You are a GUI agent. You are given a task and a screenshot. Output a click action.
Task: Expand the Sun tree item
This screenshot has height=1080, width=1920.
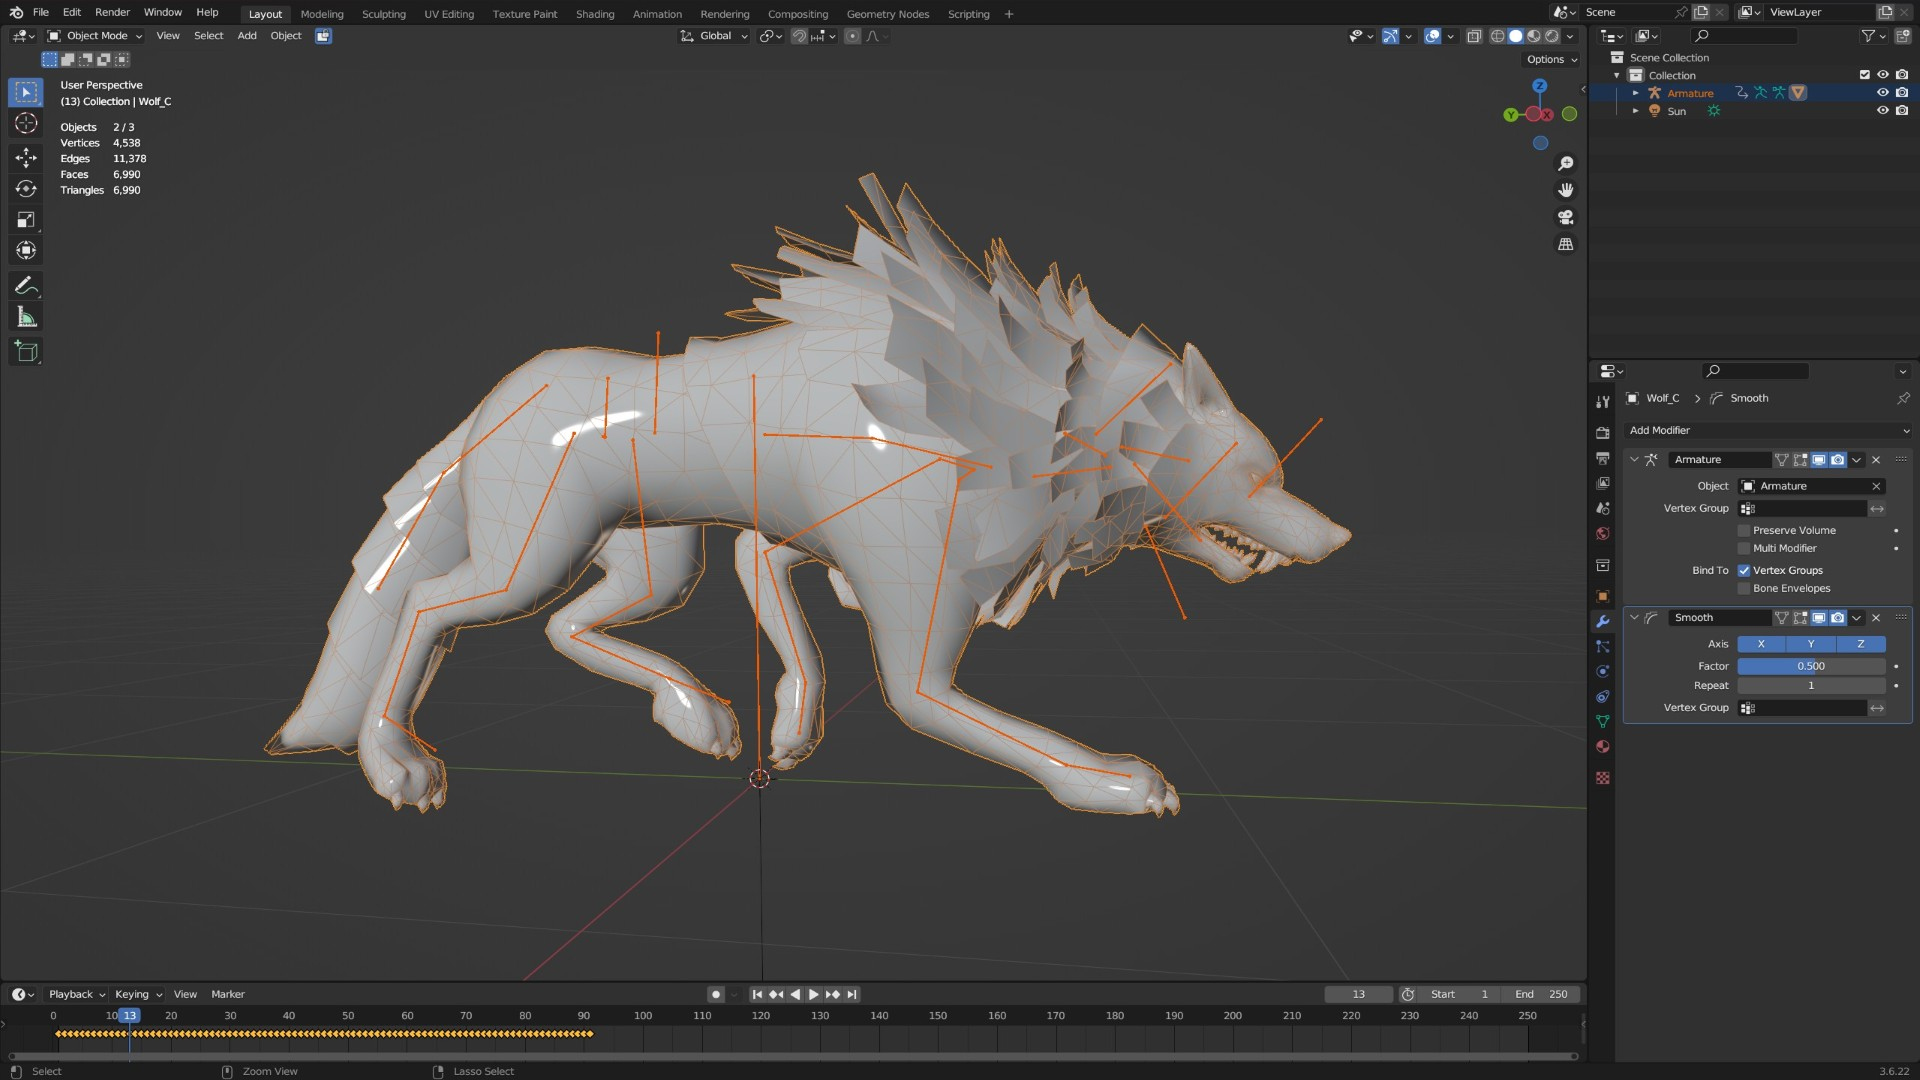coord(1636,111)
